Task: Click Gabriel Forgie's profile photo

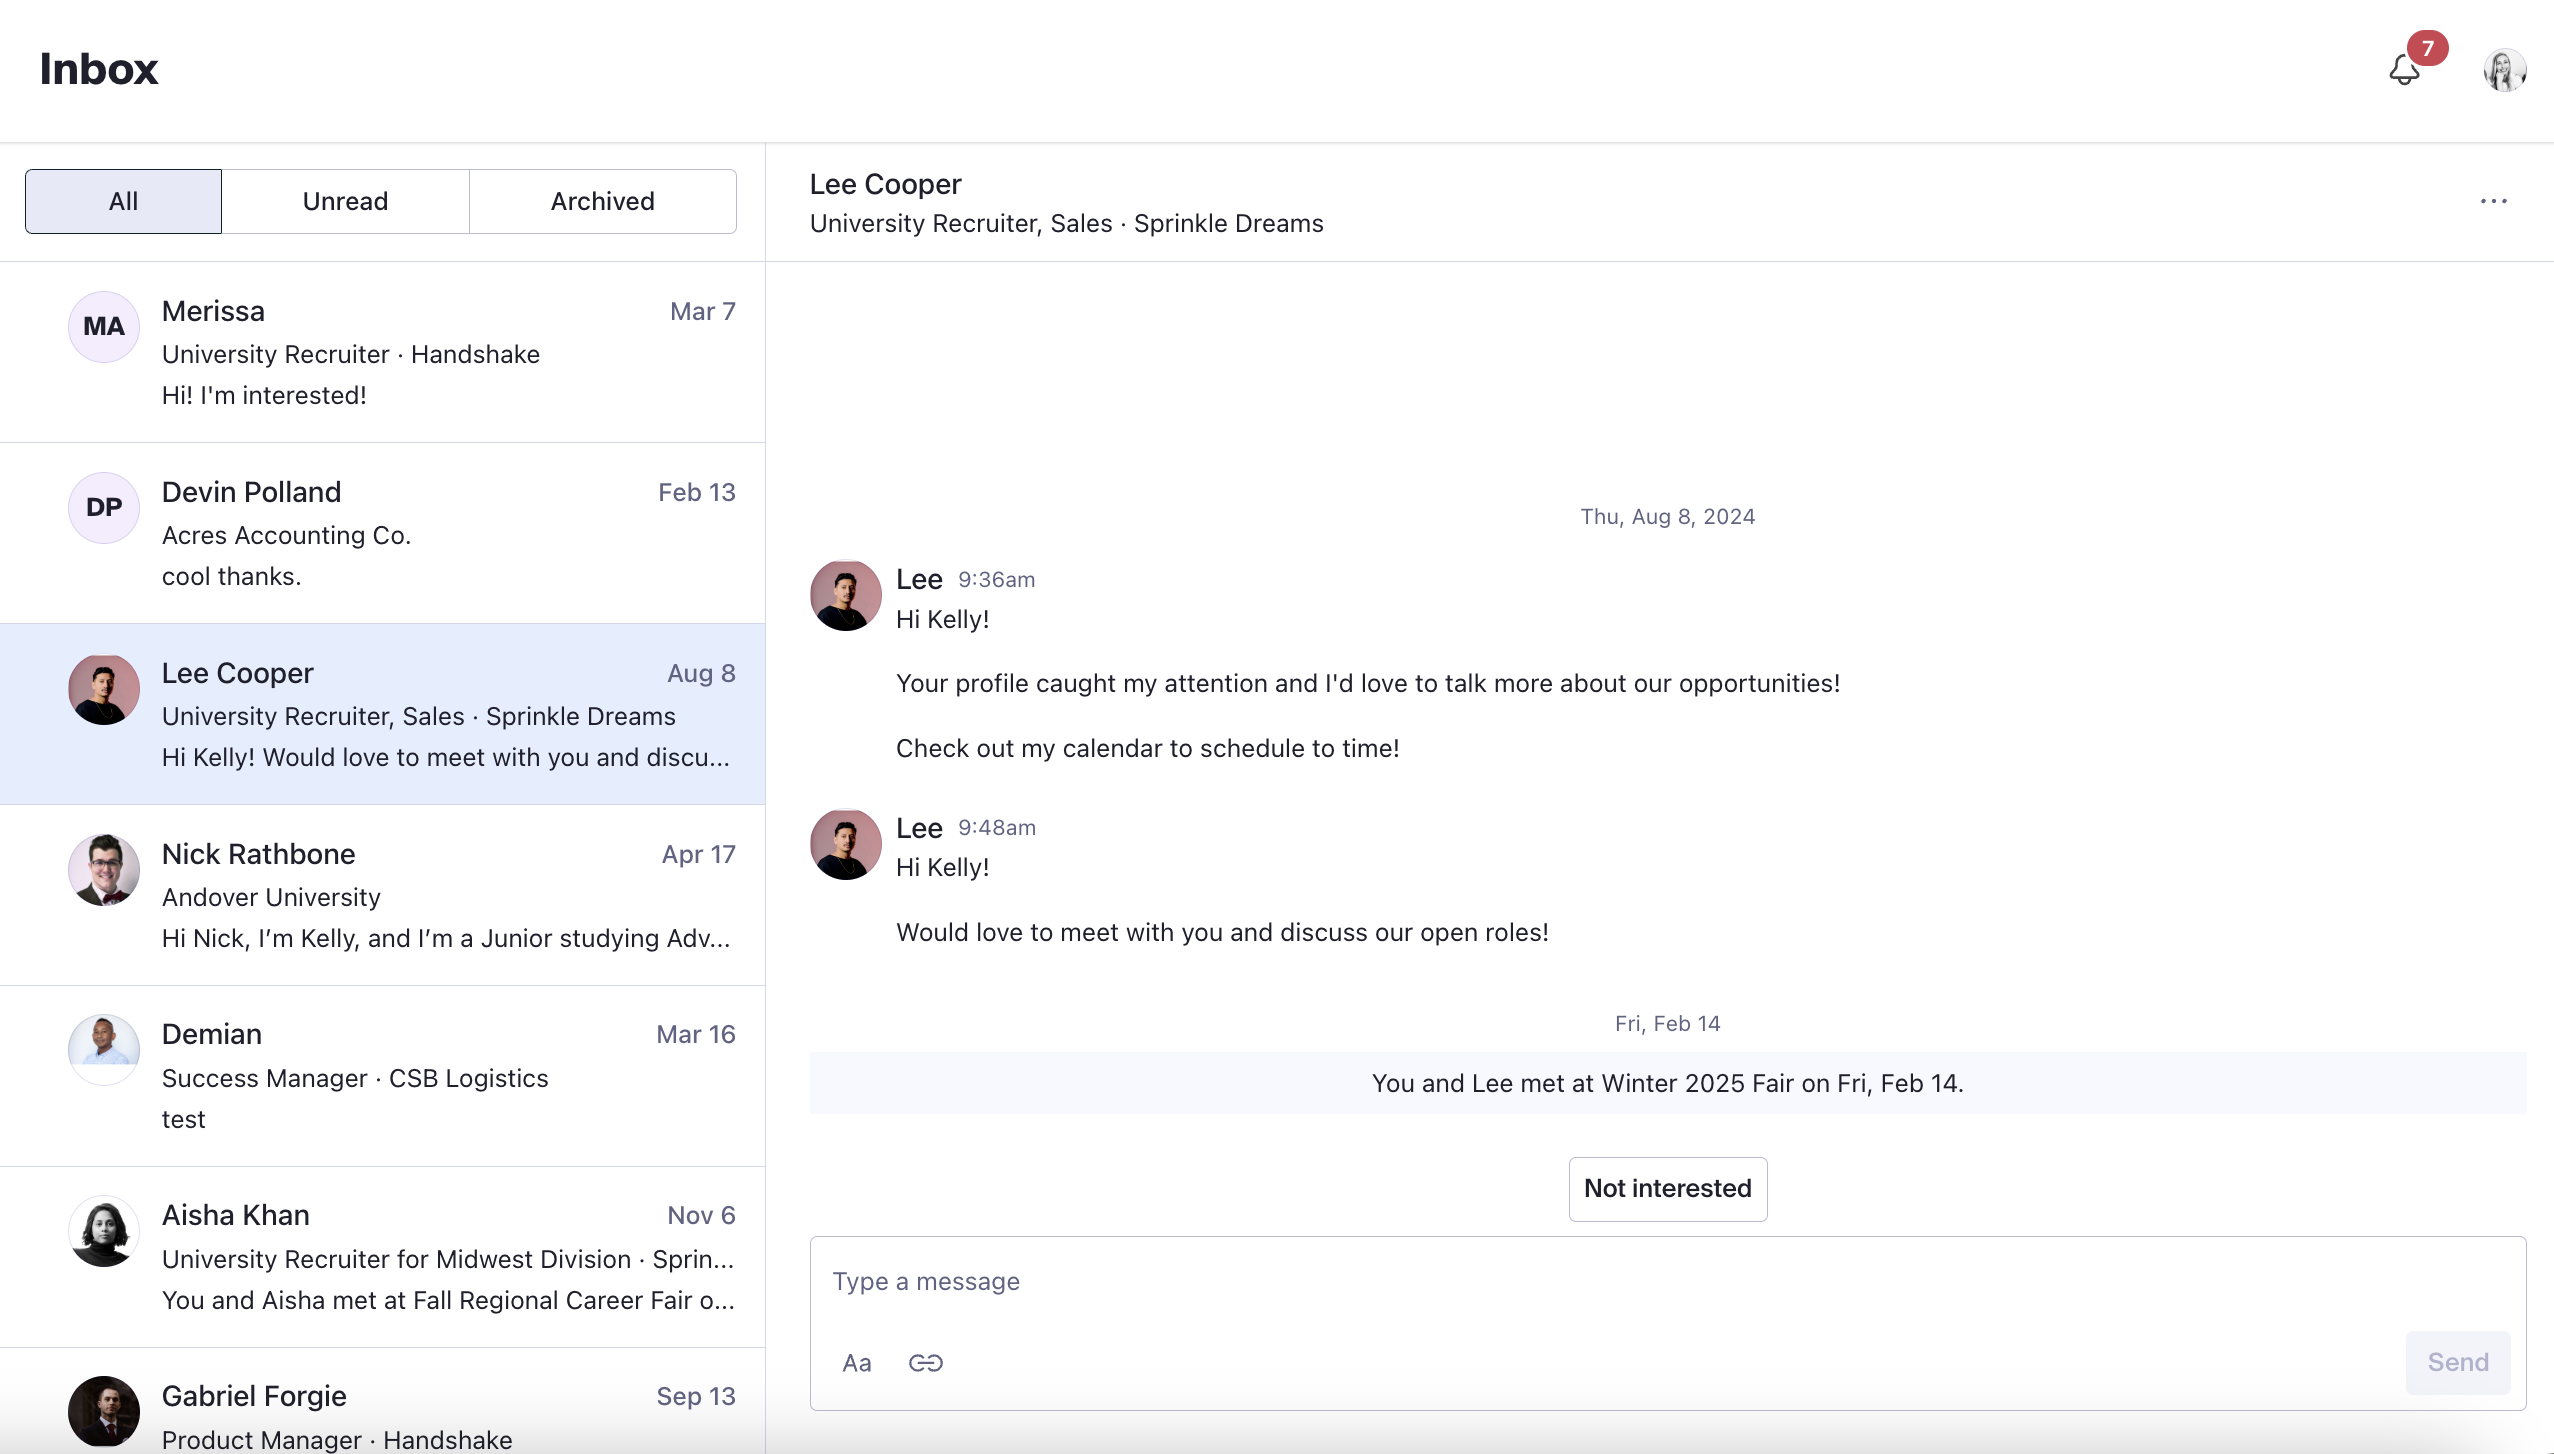Action: (x=104, y=1412)
